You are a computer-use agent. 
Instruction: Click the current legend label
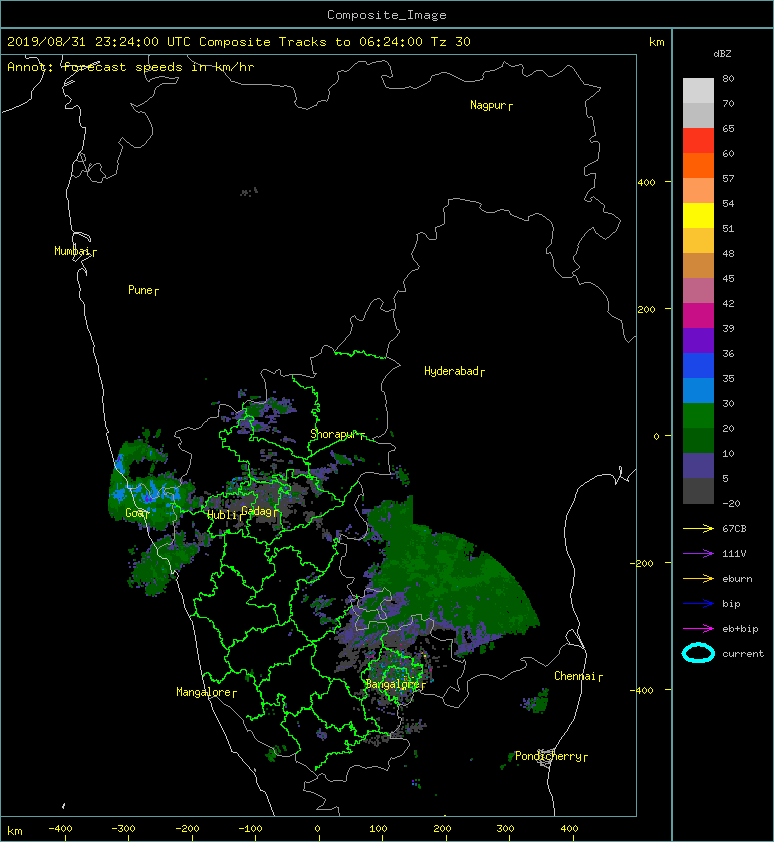743,654
